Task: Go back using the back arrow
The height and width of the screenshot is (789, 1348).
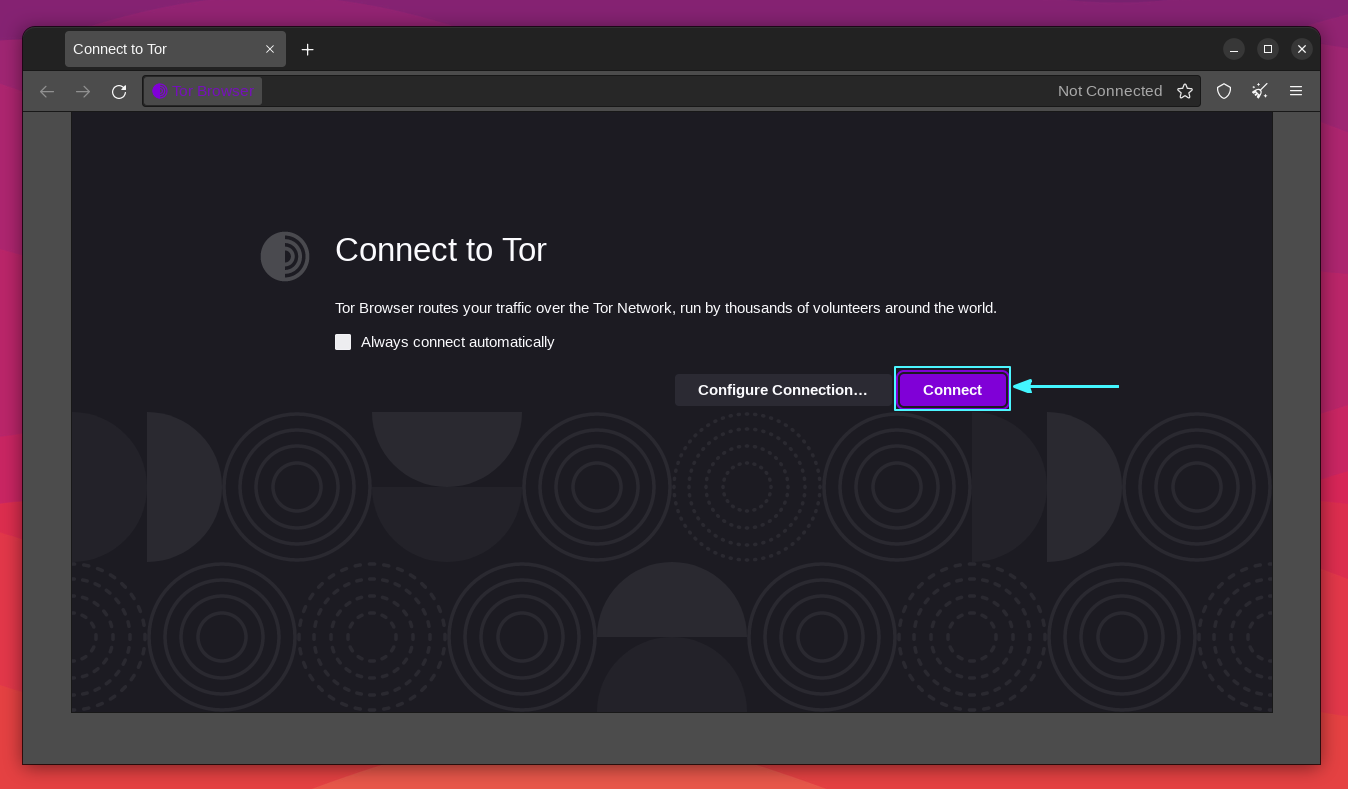Action: (x=47, y=91)
